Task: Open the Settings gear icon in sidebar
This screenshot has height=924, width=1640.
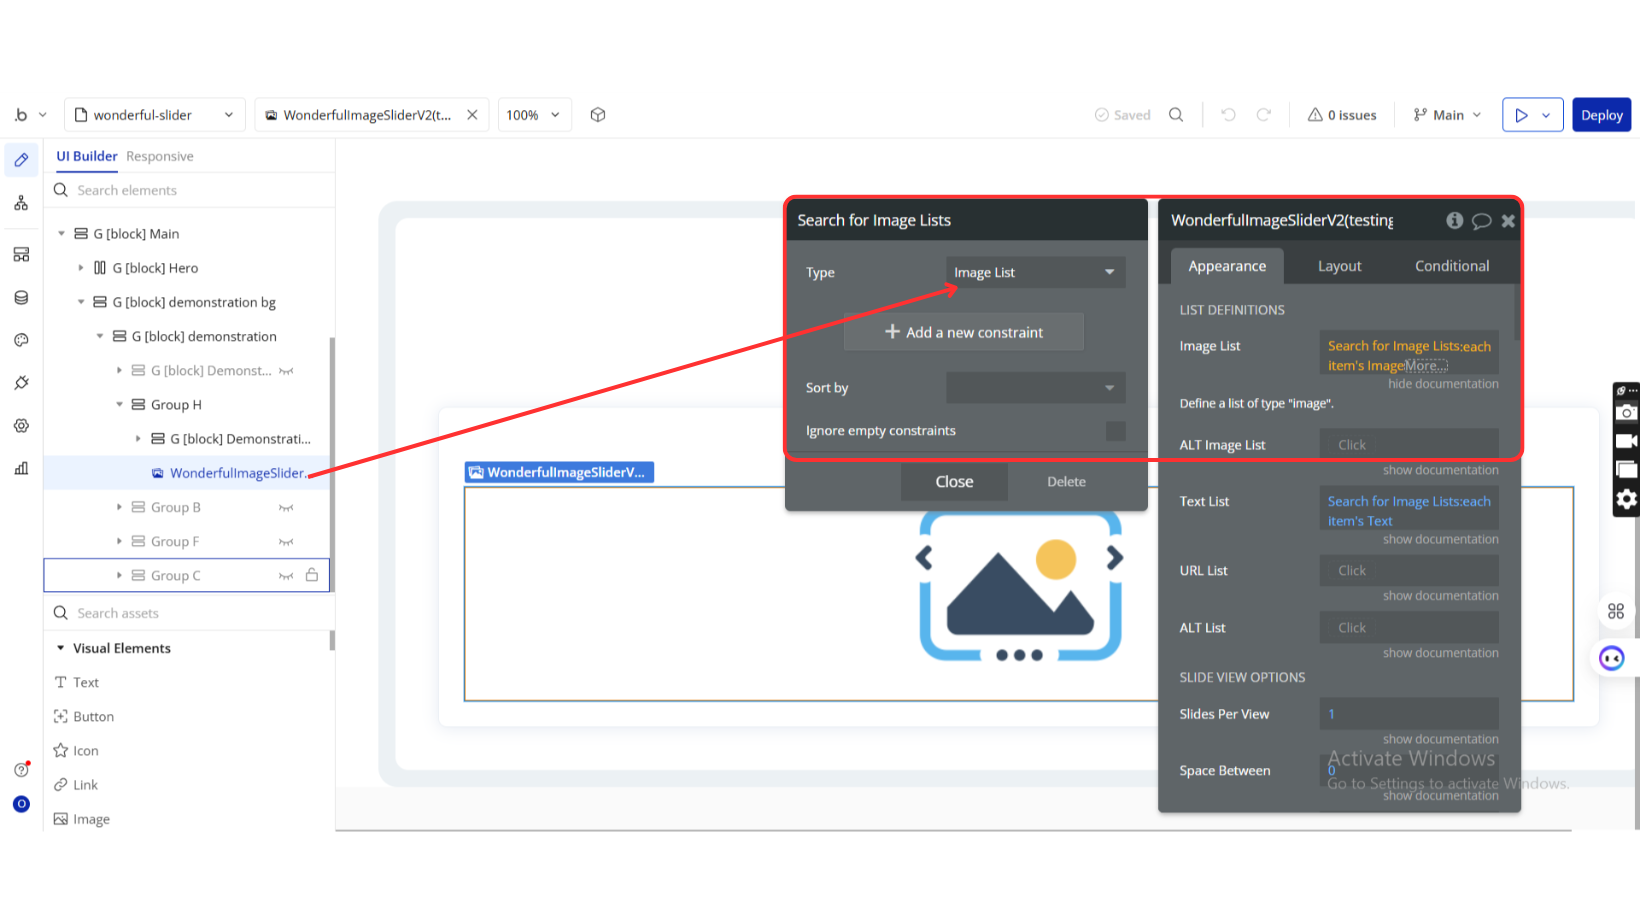Action: 21,426
